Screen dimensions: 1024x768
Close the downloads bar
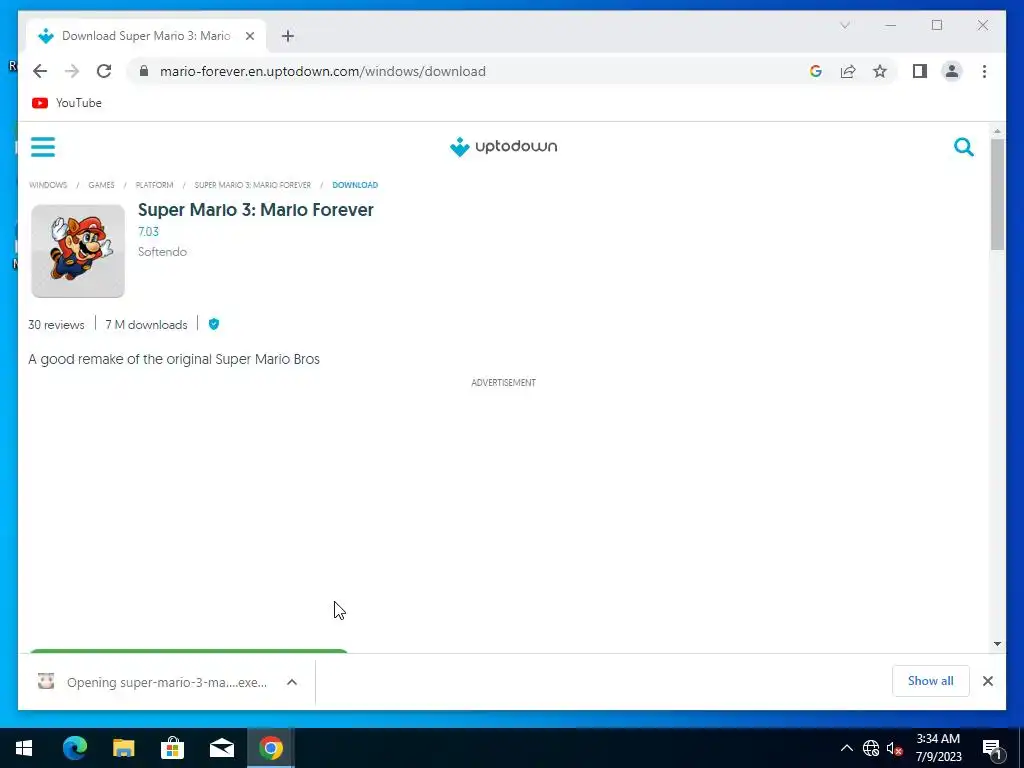[x=987, y=681]
